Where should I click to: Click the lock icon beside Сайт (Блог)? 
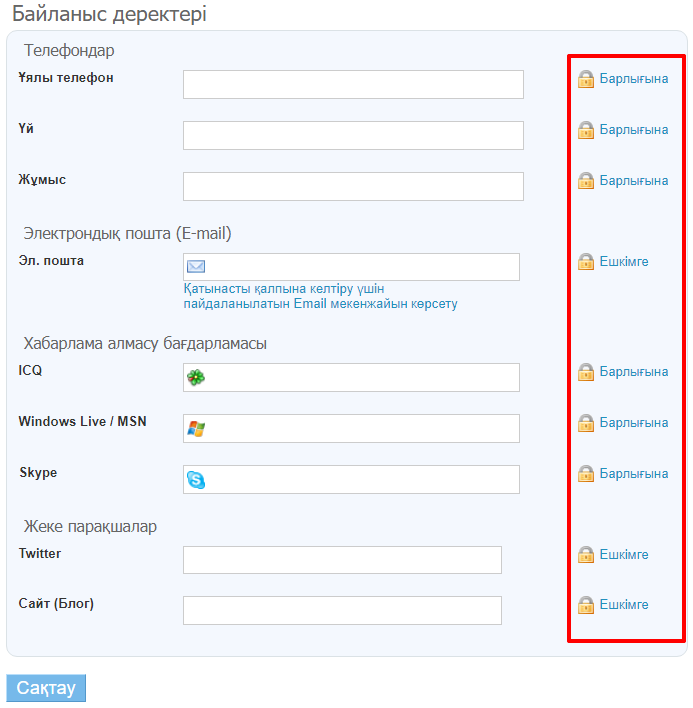pyautogui.click(x=586, y=605)
